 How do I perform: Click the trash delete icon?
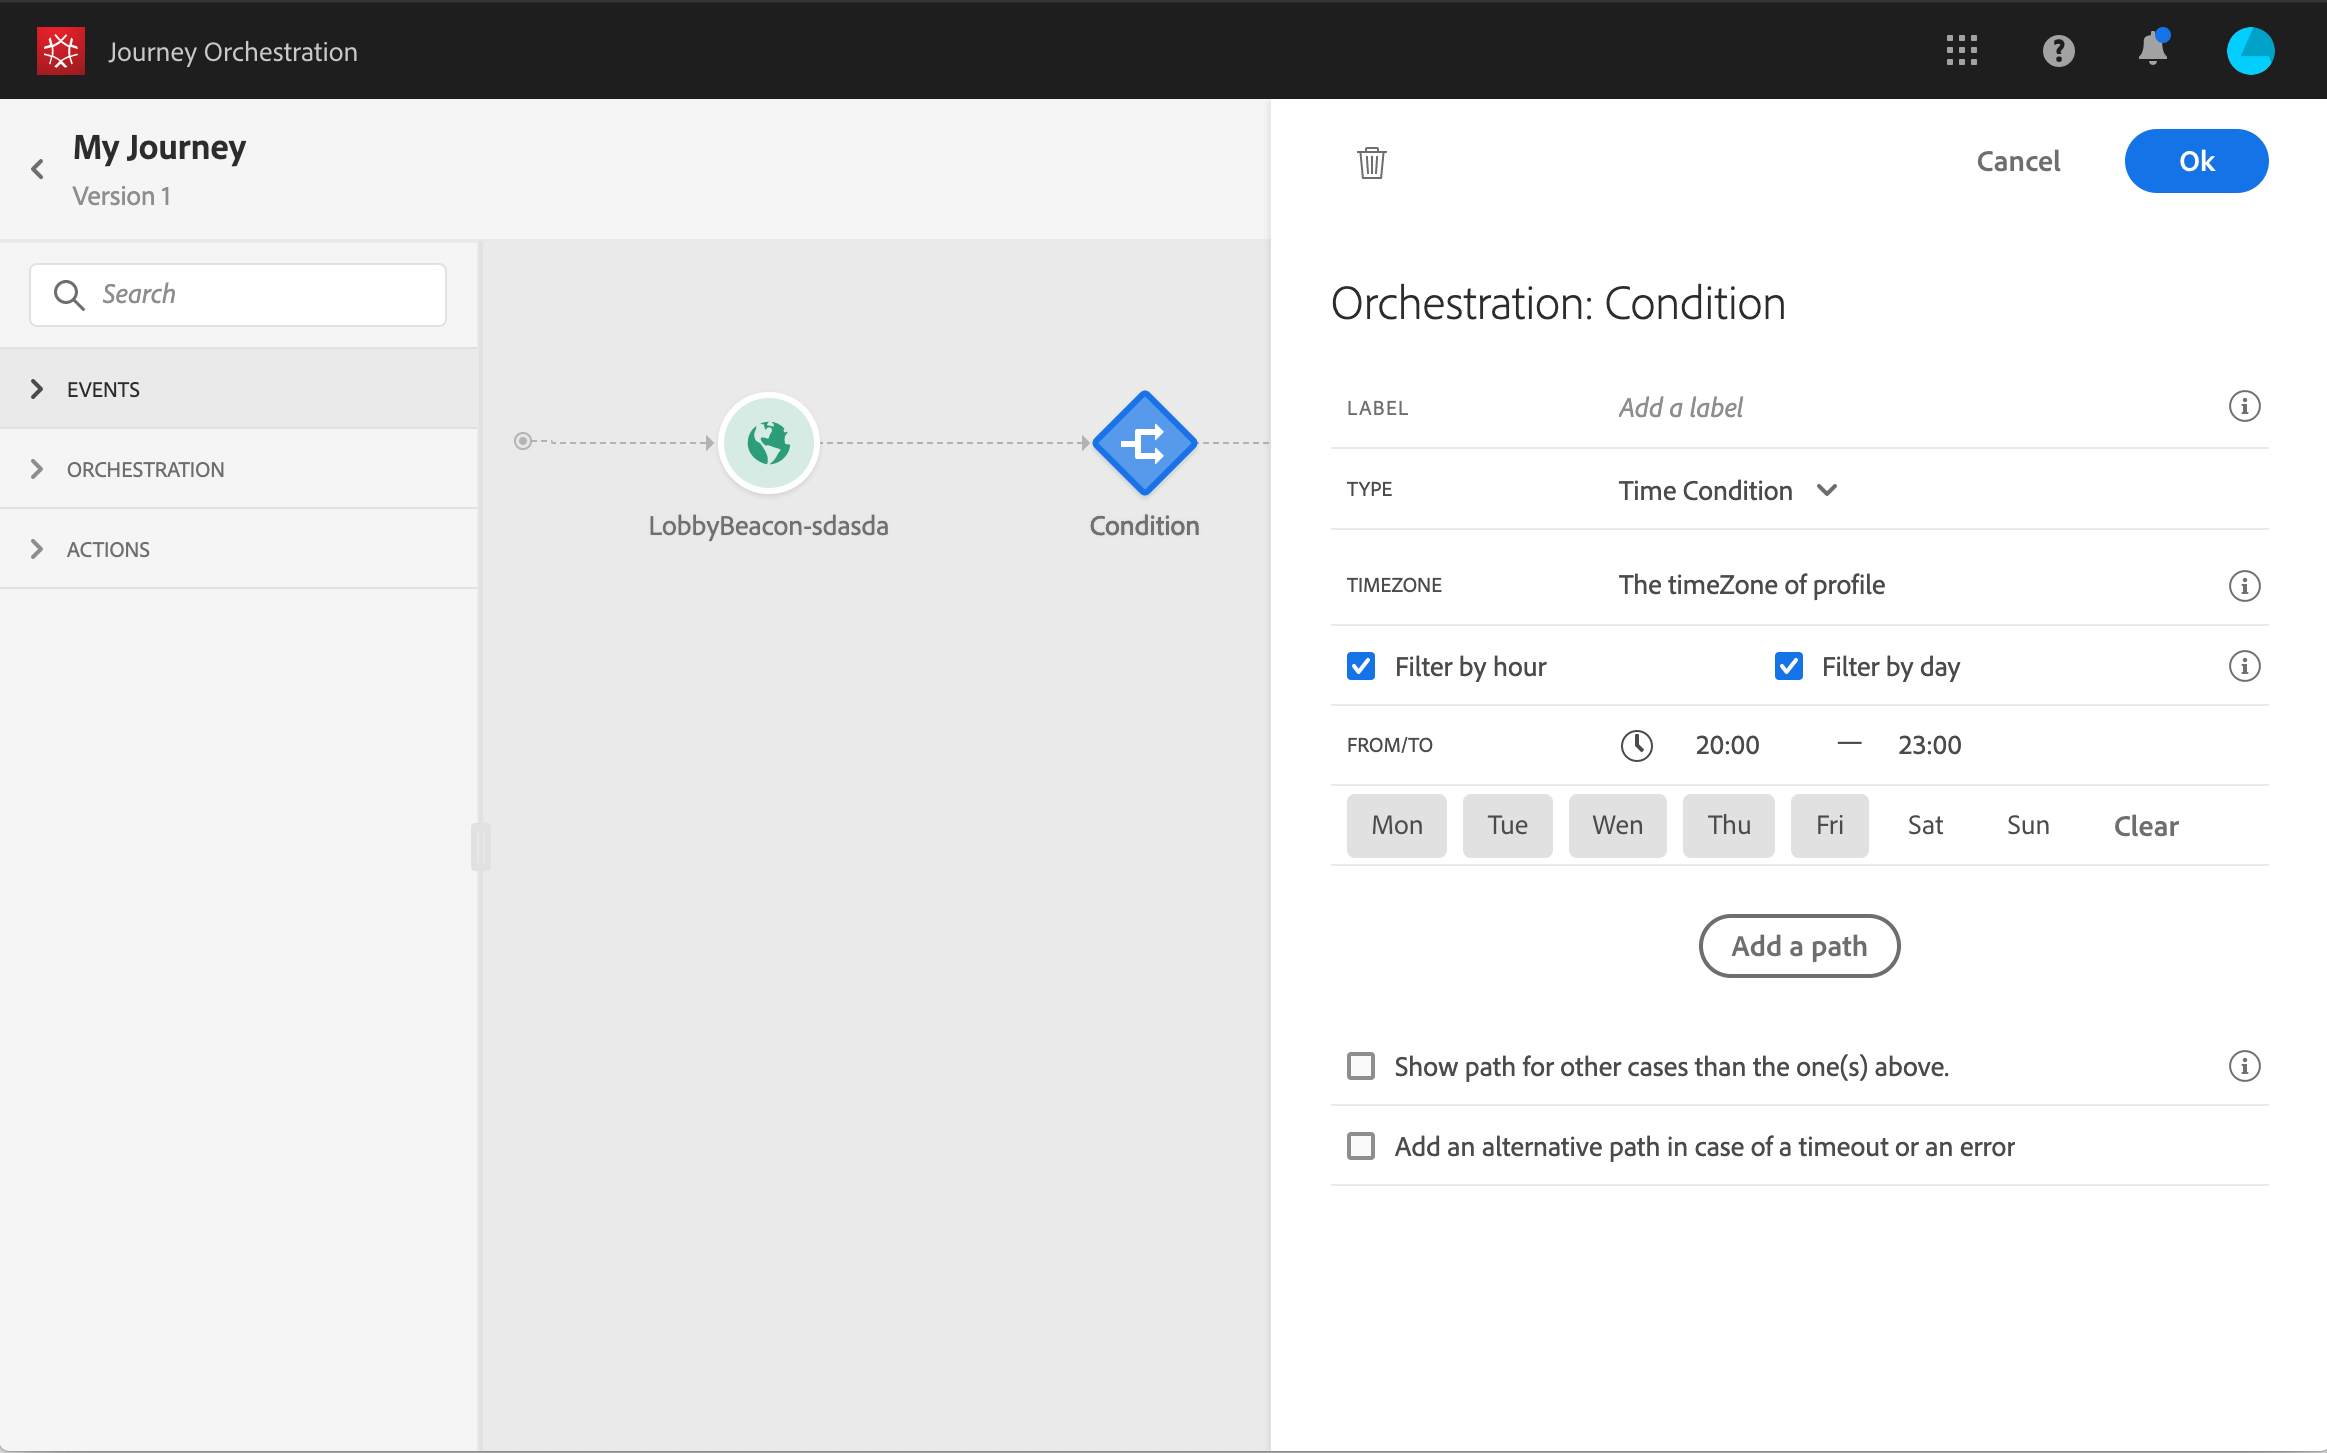click(1371, 162)
